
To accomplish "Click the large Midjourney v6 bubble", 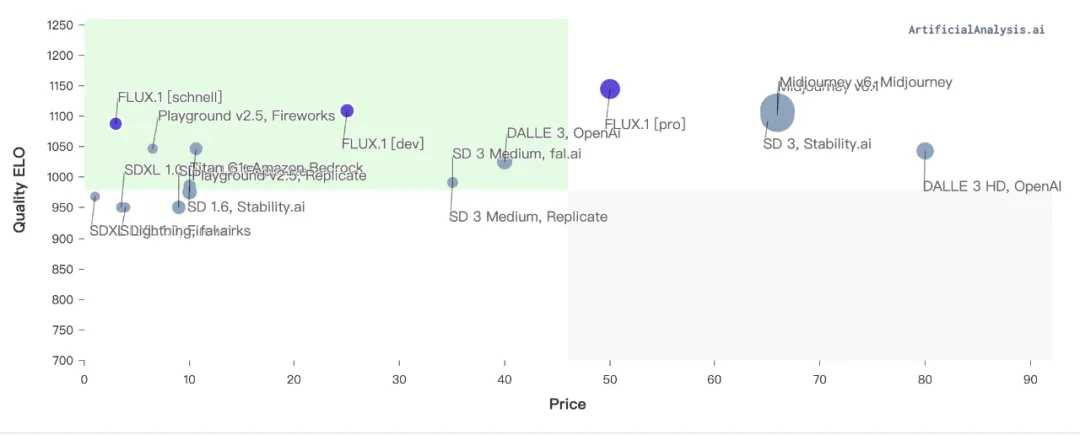I will pos(778,112).
